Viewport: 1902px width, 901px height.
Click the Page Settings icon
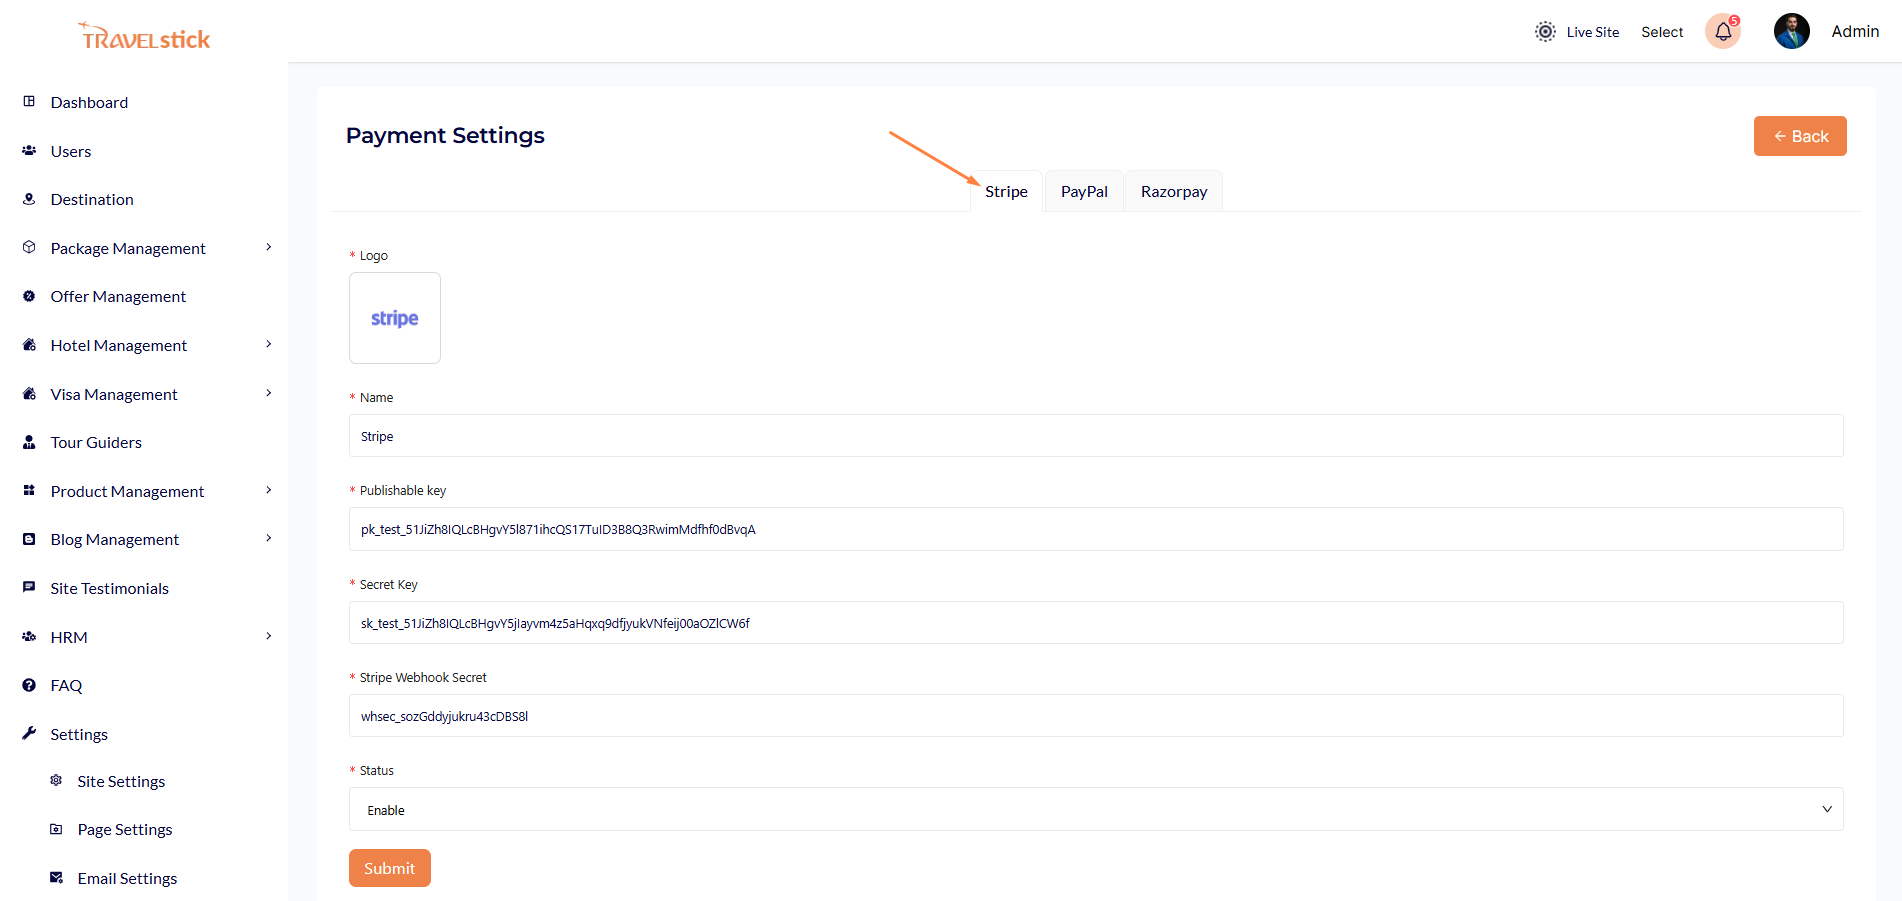point(56,829)
